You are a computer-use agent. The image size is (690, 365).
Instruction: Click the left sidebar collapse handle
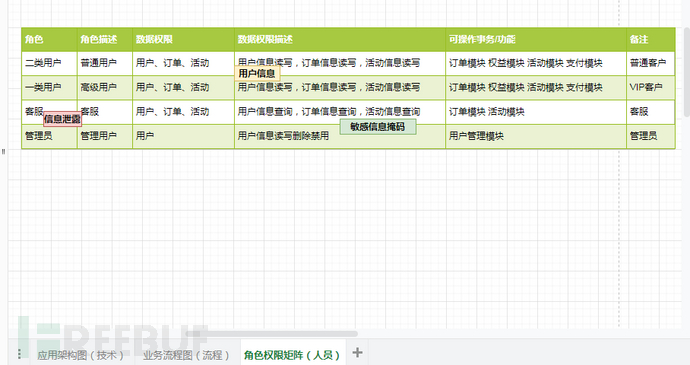(x=4, y=151)
